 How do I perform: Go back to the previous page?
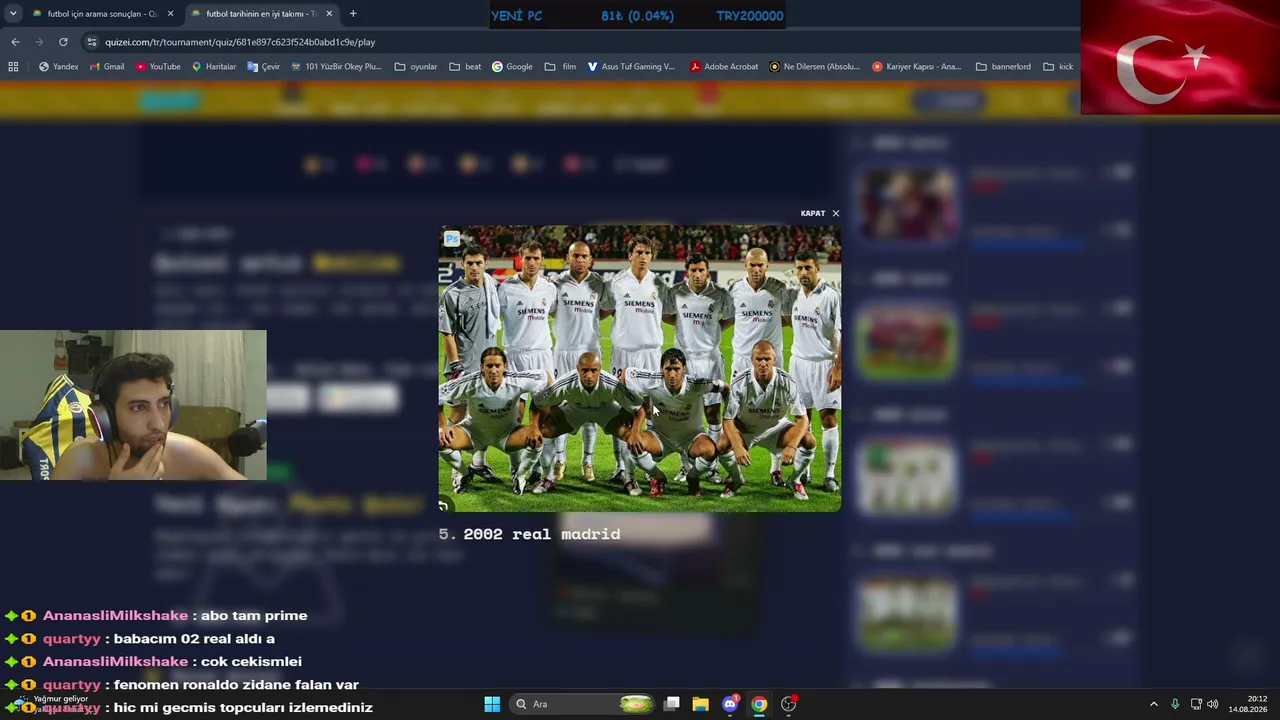tap(15, 42)
